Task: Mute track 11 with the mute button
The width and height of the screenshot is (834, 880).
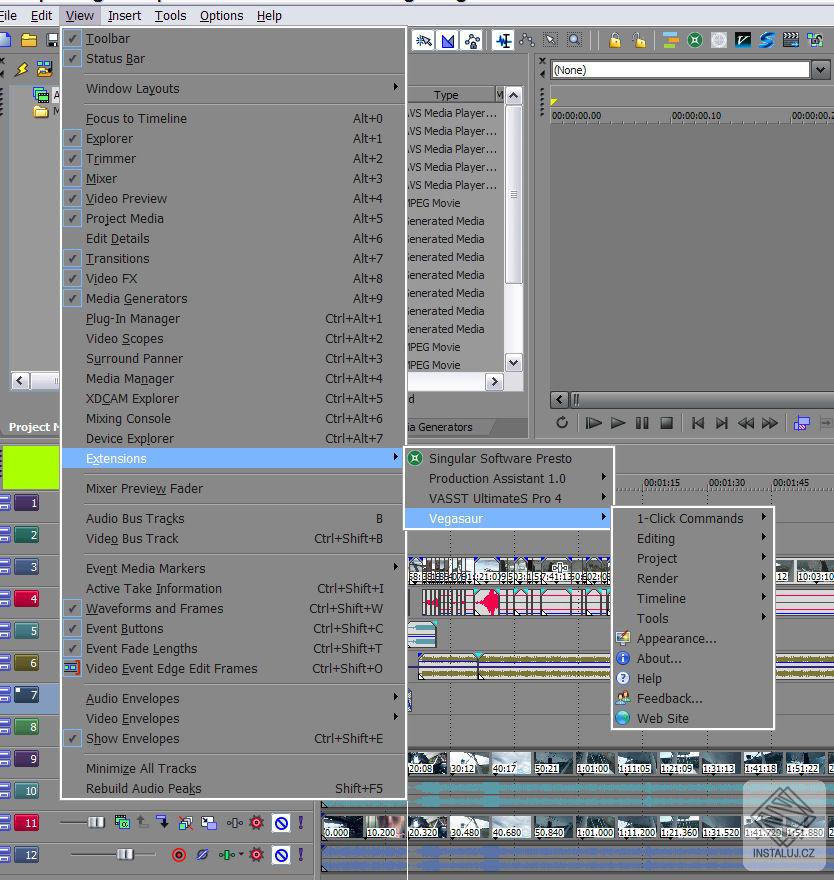Action: [x=281, y=823]
